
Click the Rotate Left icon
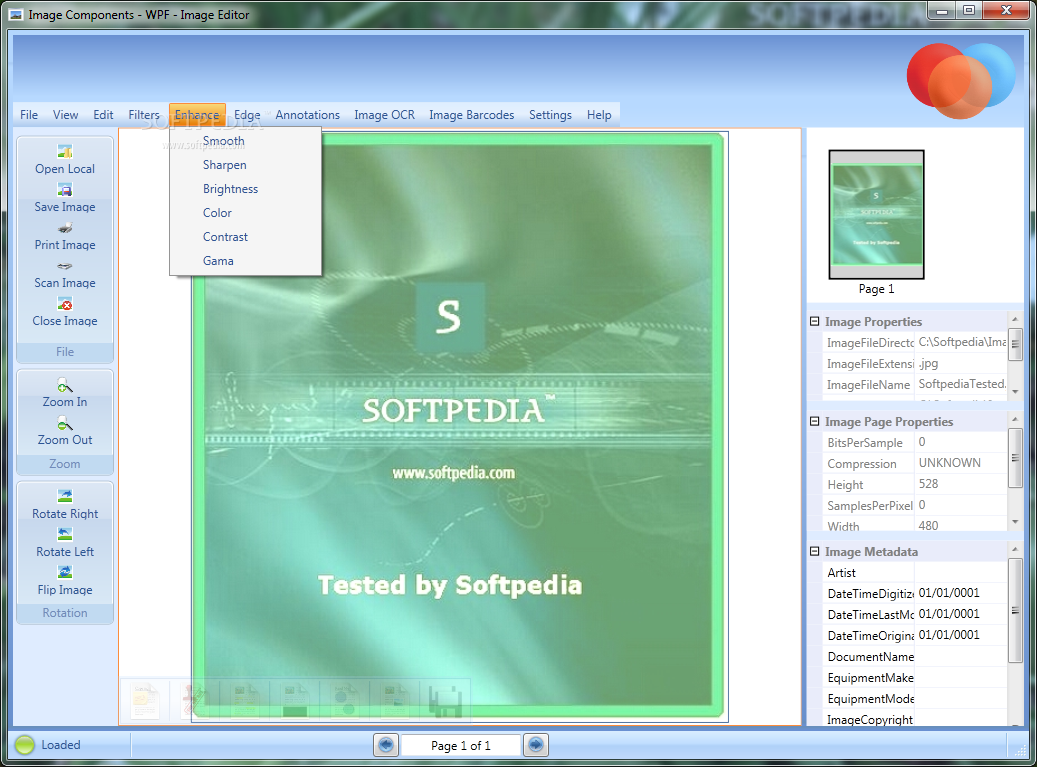tap(65, 534)
